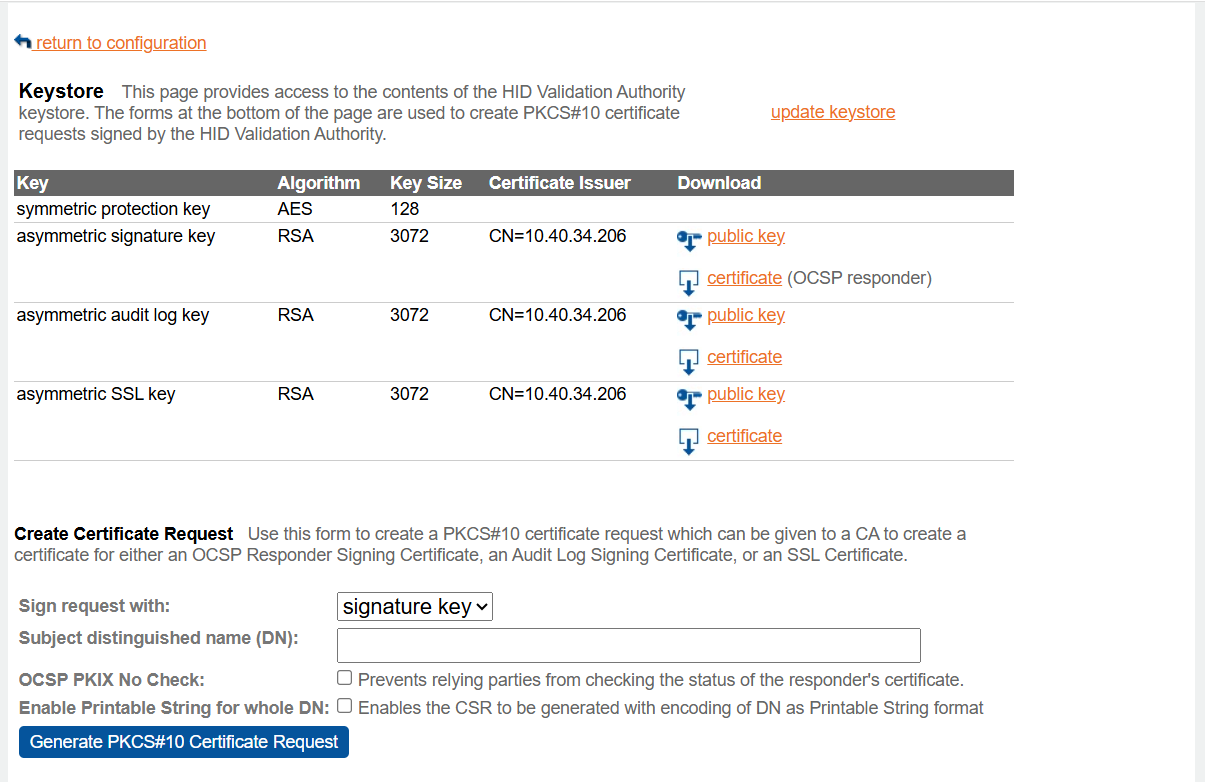Click the signature key public key download icon

pyautogui.click(x=688, y=240)
